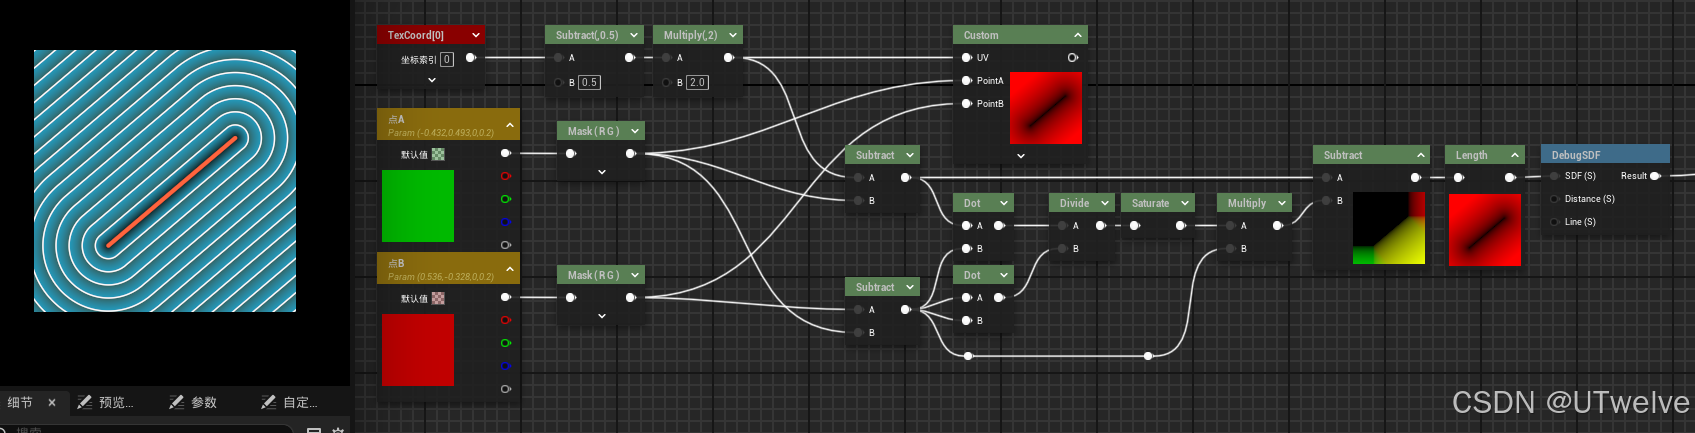Image resolution: width=1695 pixels, height=433 pixels.
Task: Expand the Mask(RG) node connected to 点B
Action: [x=602, y=316]
